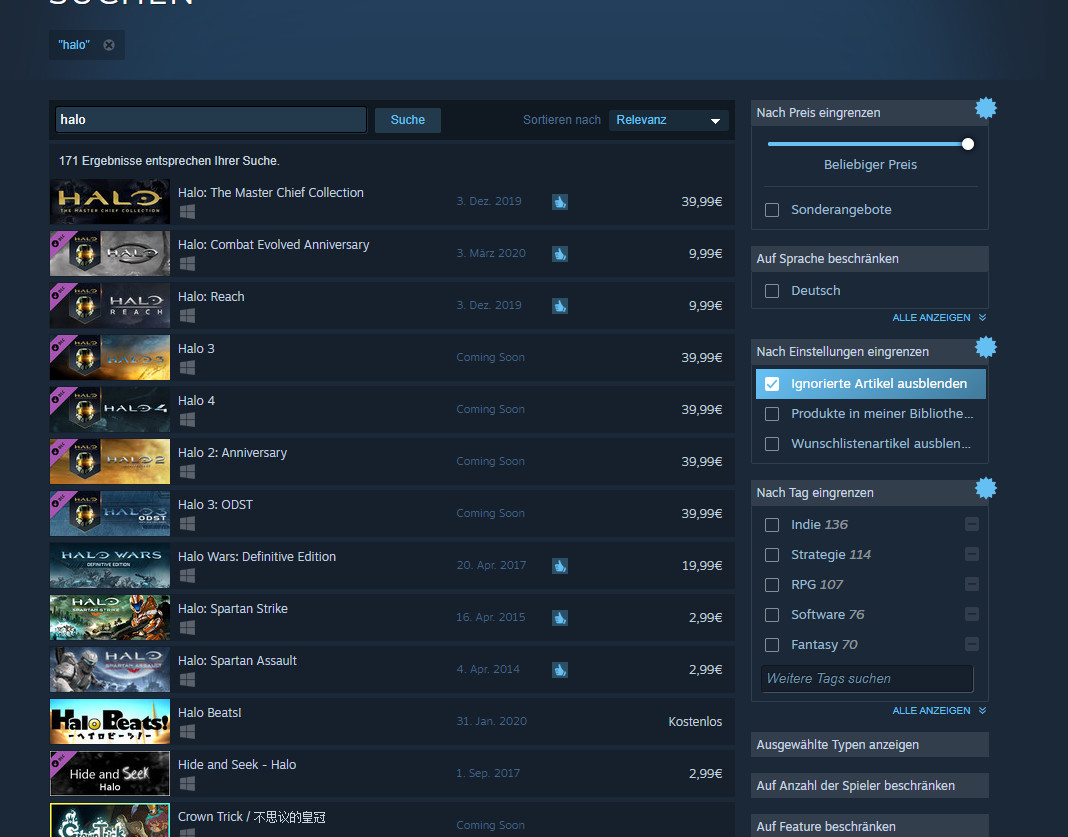Viewport: 1068px width, 837px height.
Task: Exclude the Indie tag with minus icon
Action: click(x=972, y=524)
